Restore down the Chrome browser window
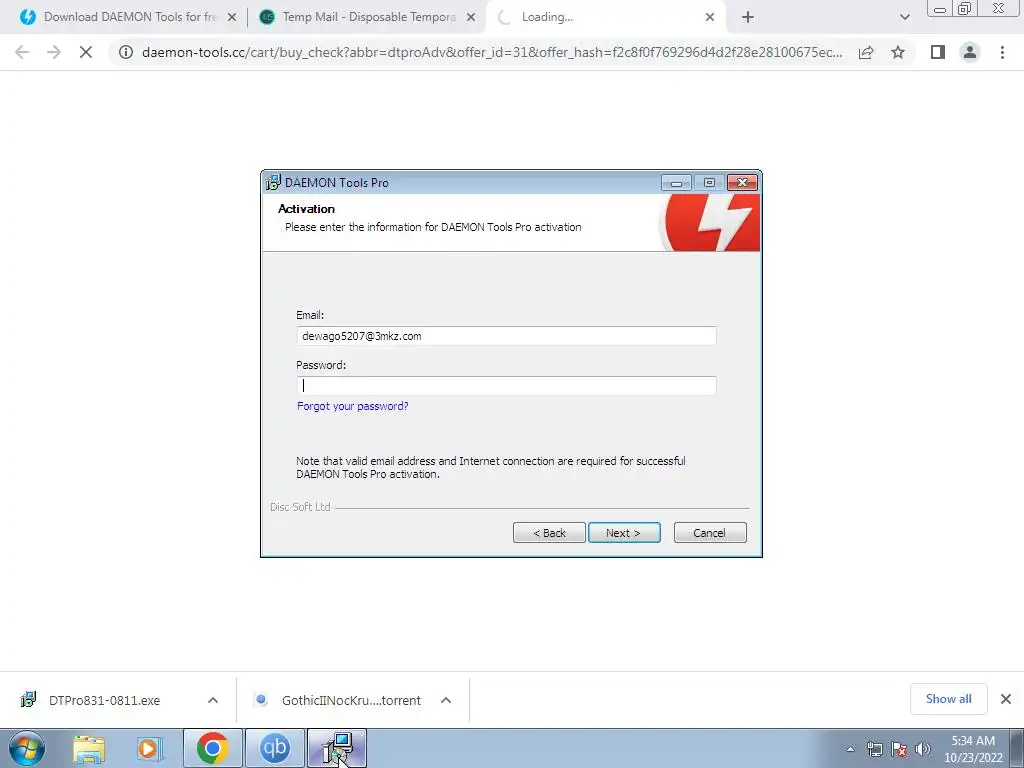 965,8
